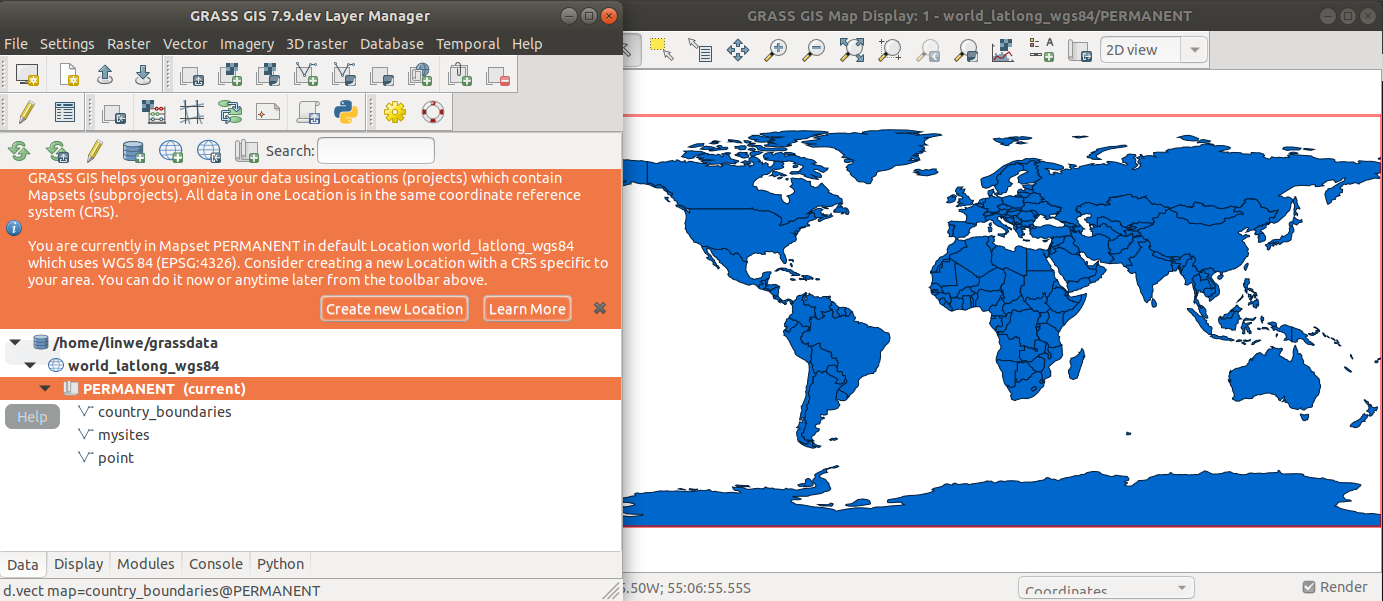
Task: Open the GRASS manual lifebuoy icon
Action: [x=432, y=112]
